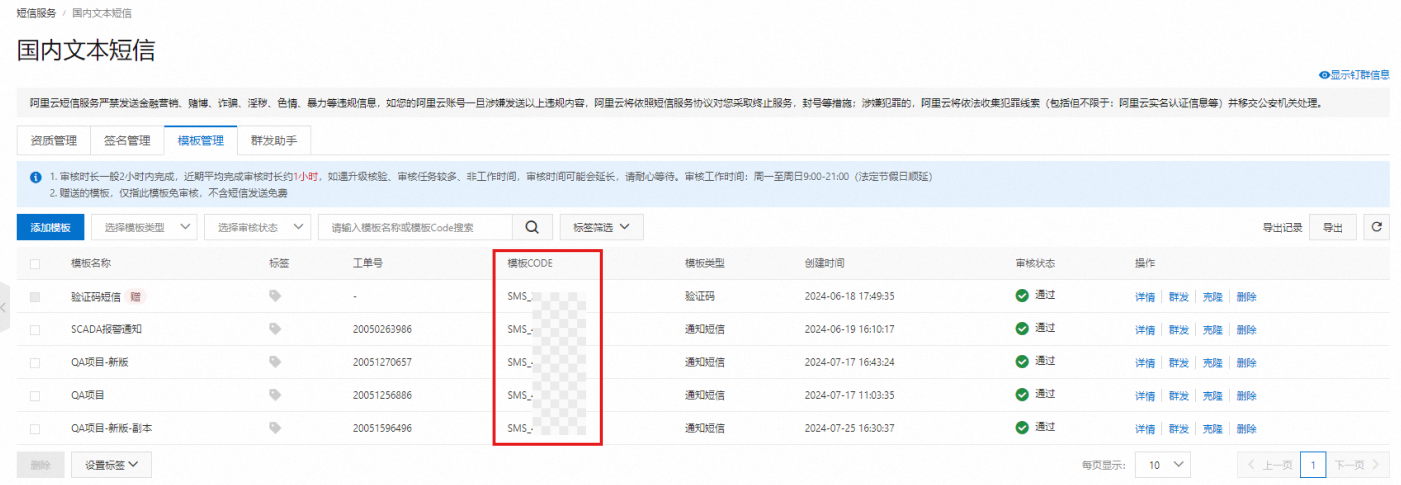Open 详情 link for SCADA报警通知

click(x=1144, y=329)
